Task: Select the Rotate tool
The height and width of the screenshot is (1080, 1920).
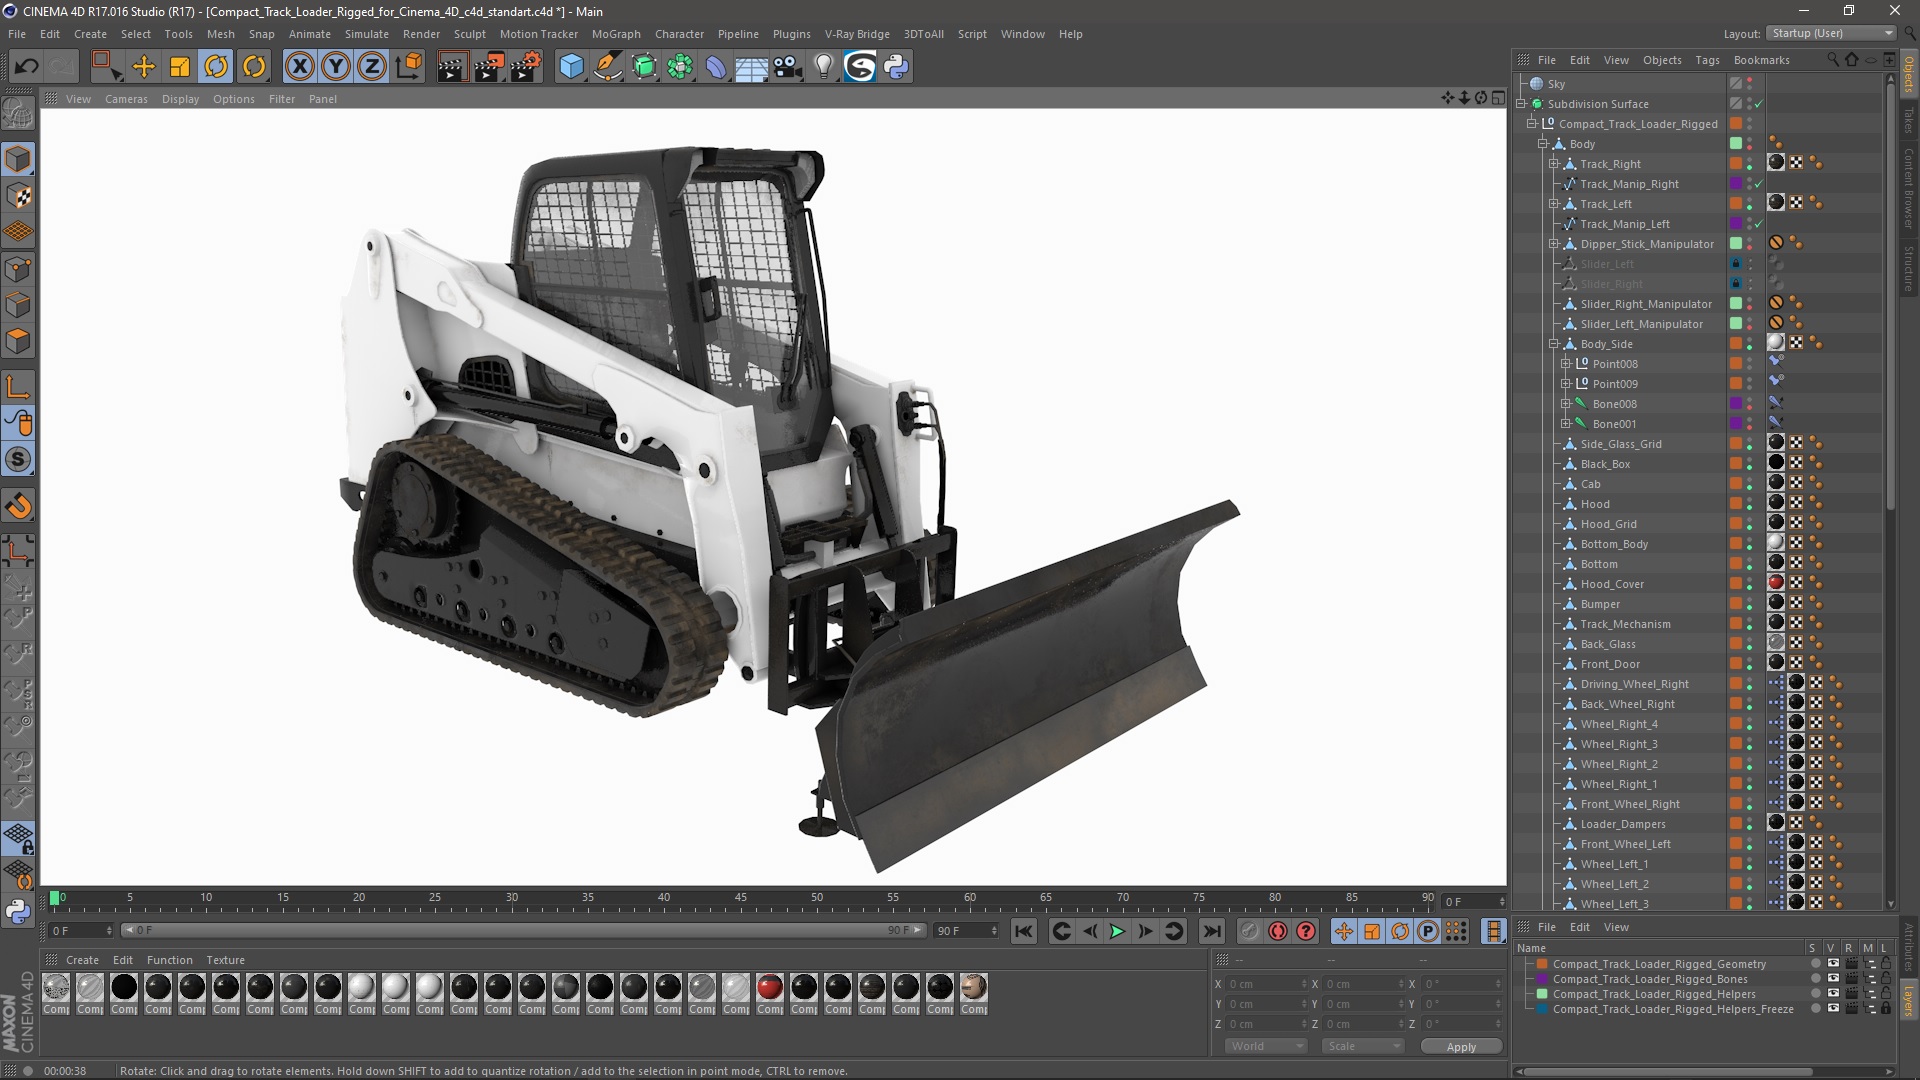Action: tap(216, 67)
